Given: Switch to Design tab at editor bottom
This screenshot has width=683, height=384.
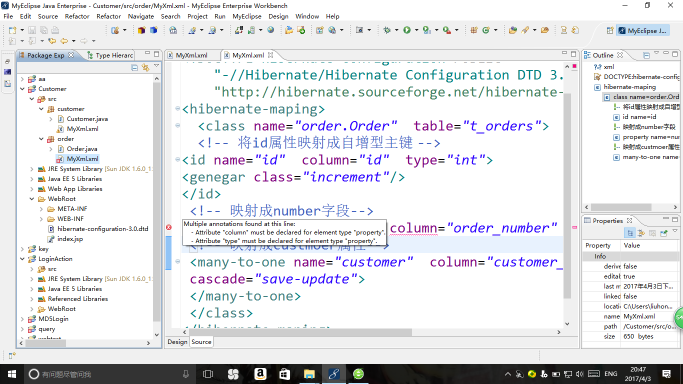Looking at the screenshot, I should point(177,342).
